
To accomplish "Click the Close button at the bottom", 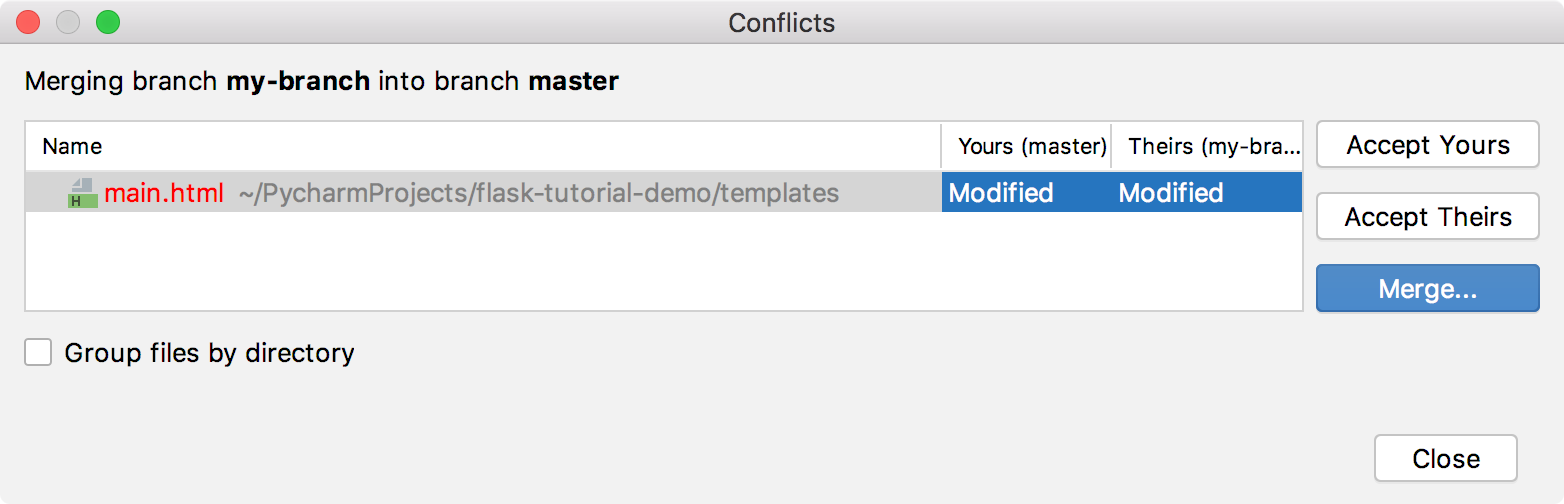I will tap(1445, 459).
